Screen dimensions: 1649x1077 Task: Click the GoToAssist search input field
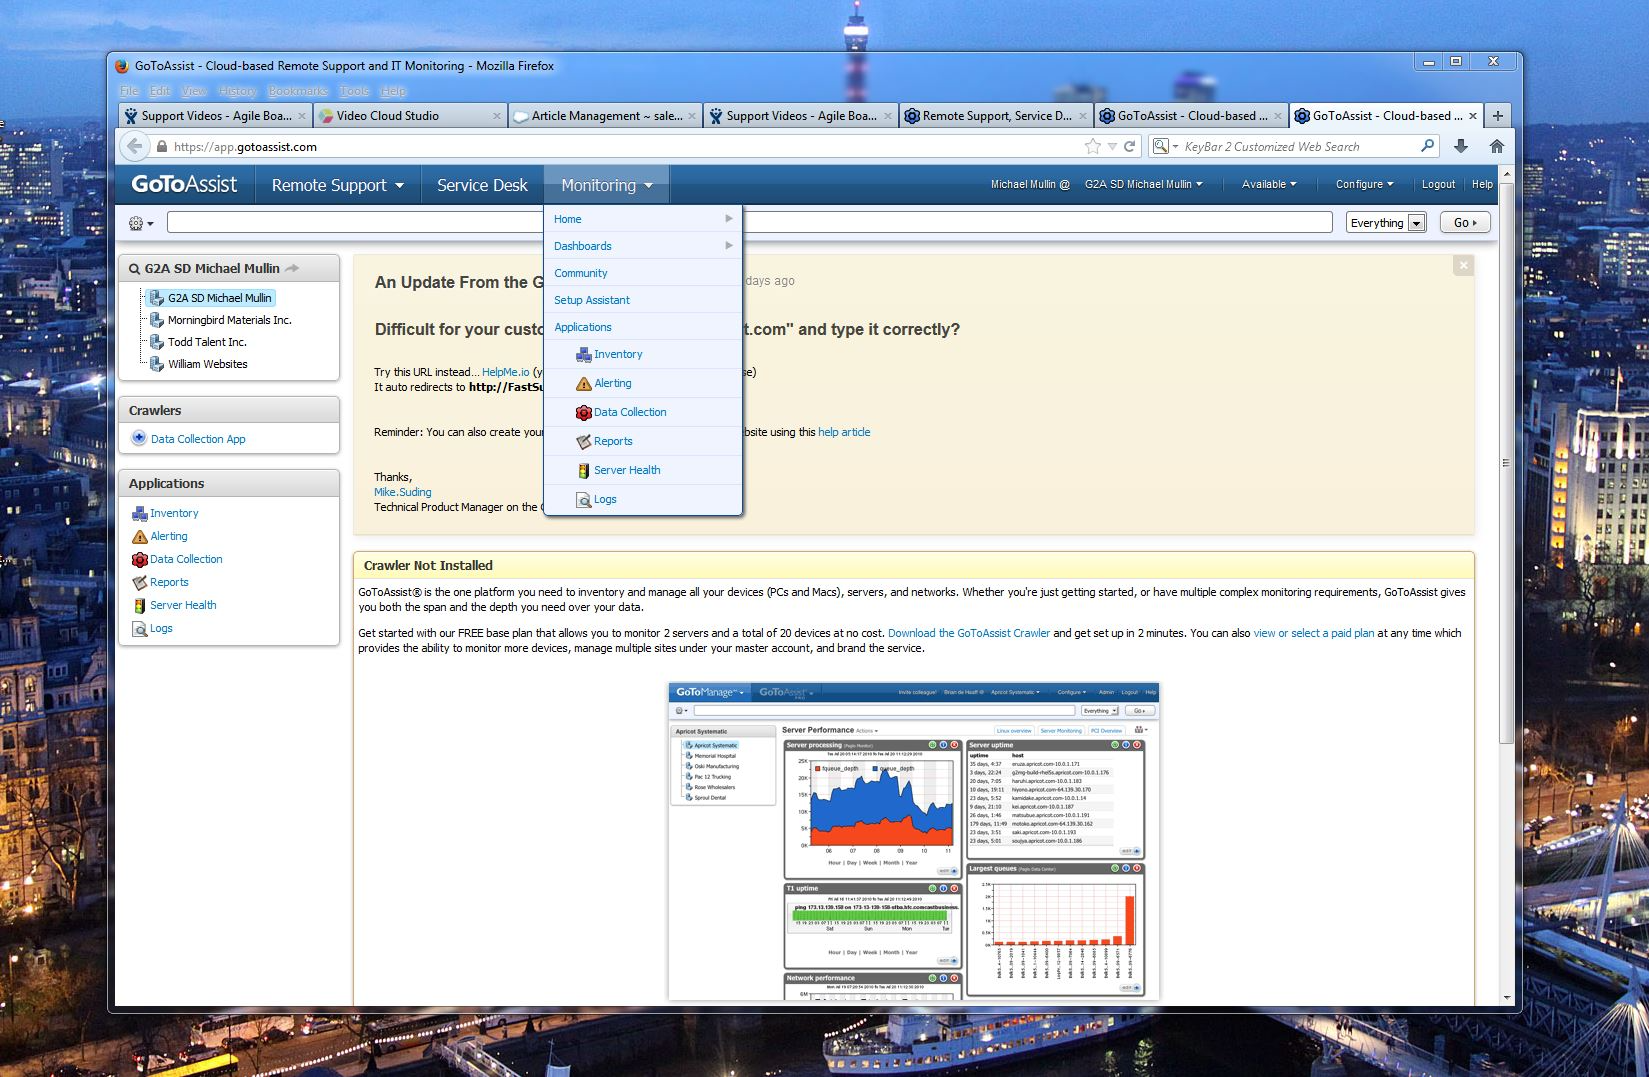(749, 223)
